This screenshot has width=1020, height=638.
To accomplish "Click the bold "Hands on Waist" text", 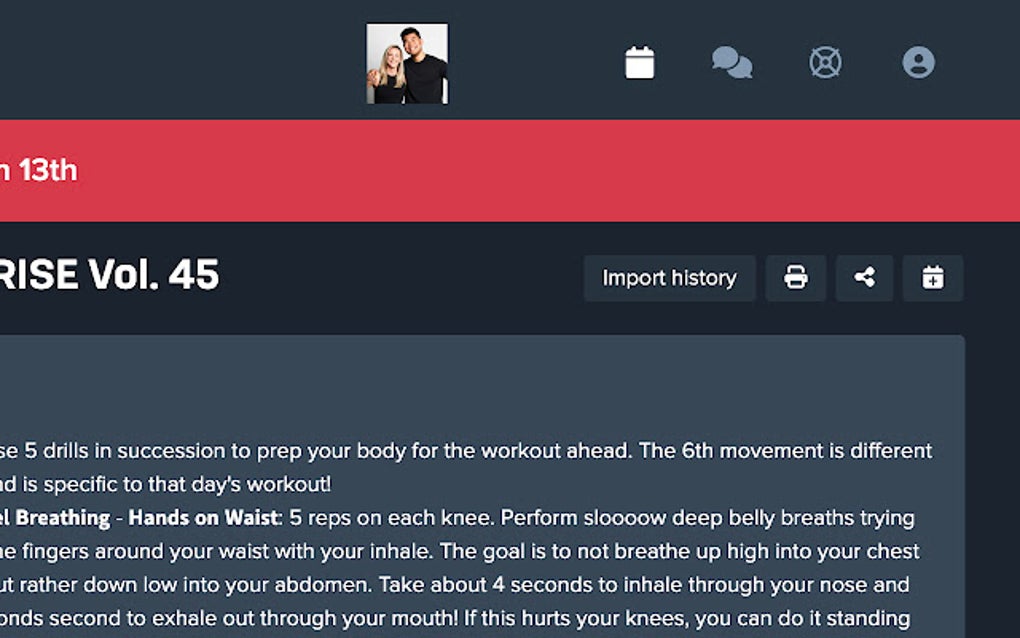I will tap(203, 518).
